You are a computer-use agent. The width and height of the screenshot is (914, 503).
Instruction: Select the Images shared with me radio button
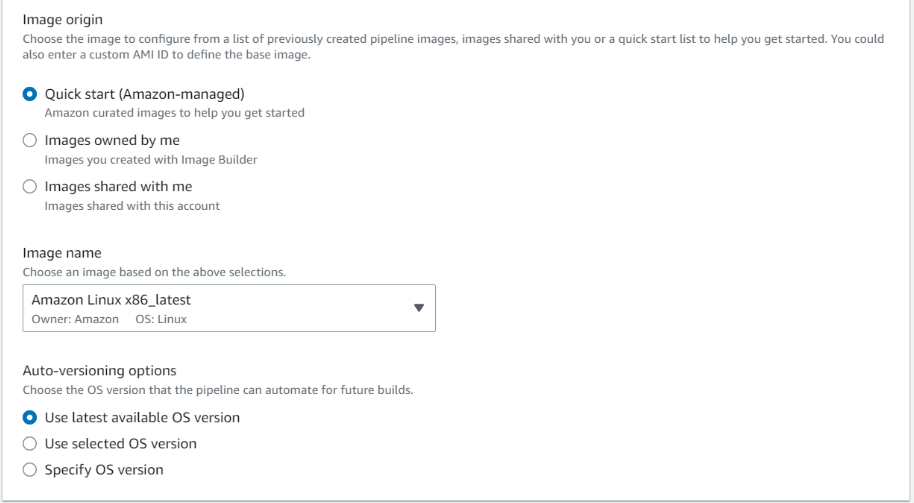click(30, 187)
